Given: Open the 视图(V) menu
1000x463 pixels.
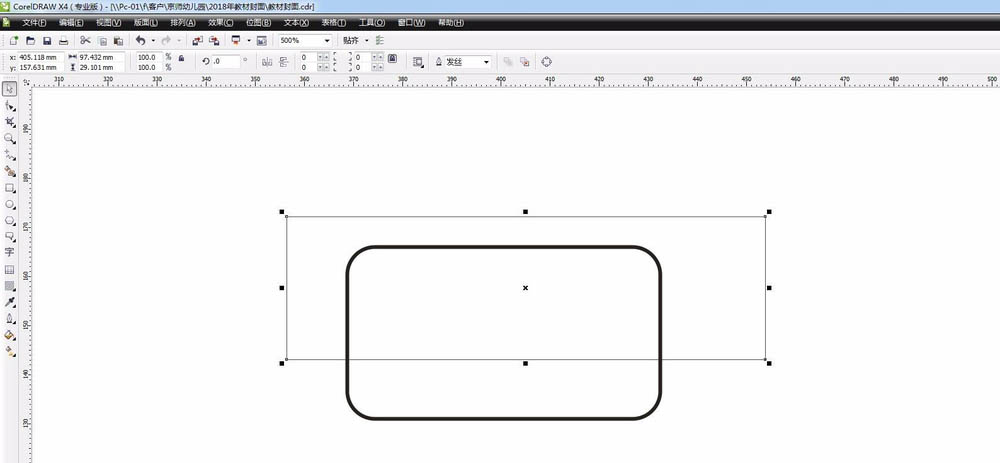Looking at the screenshot, I should 108,22.
